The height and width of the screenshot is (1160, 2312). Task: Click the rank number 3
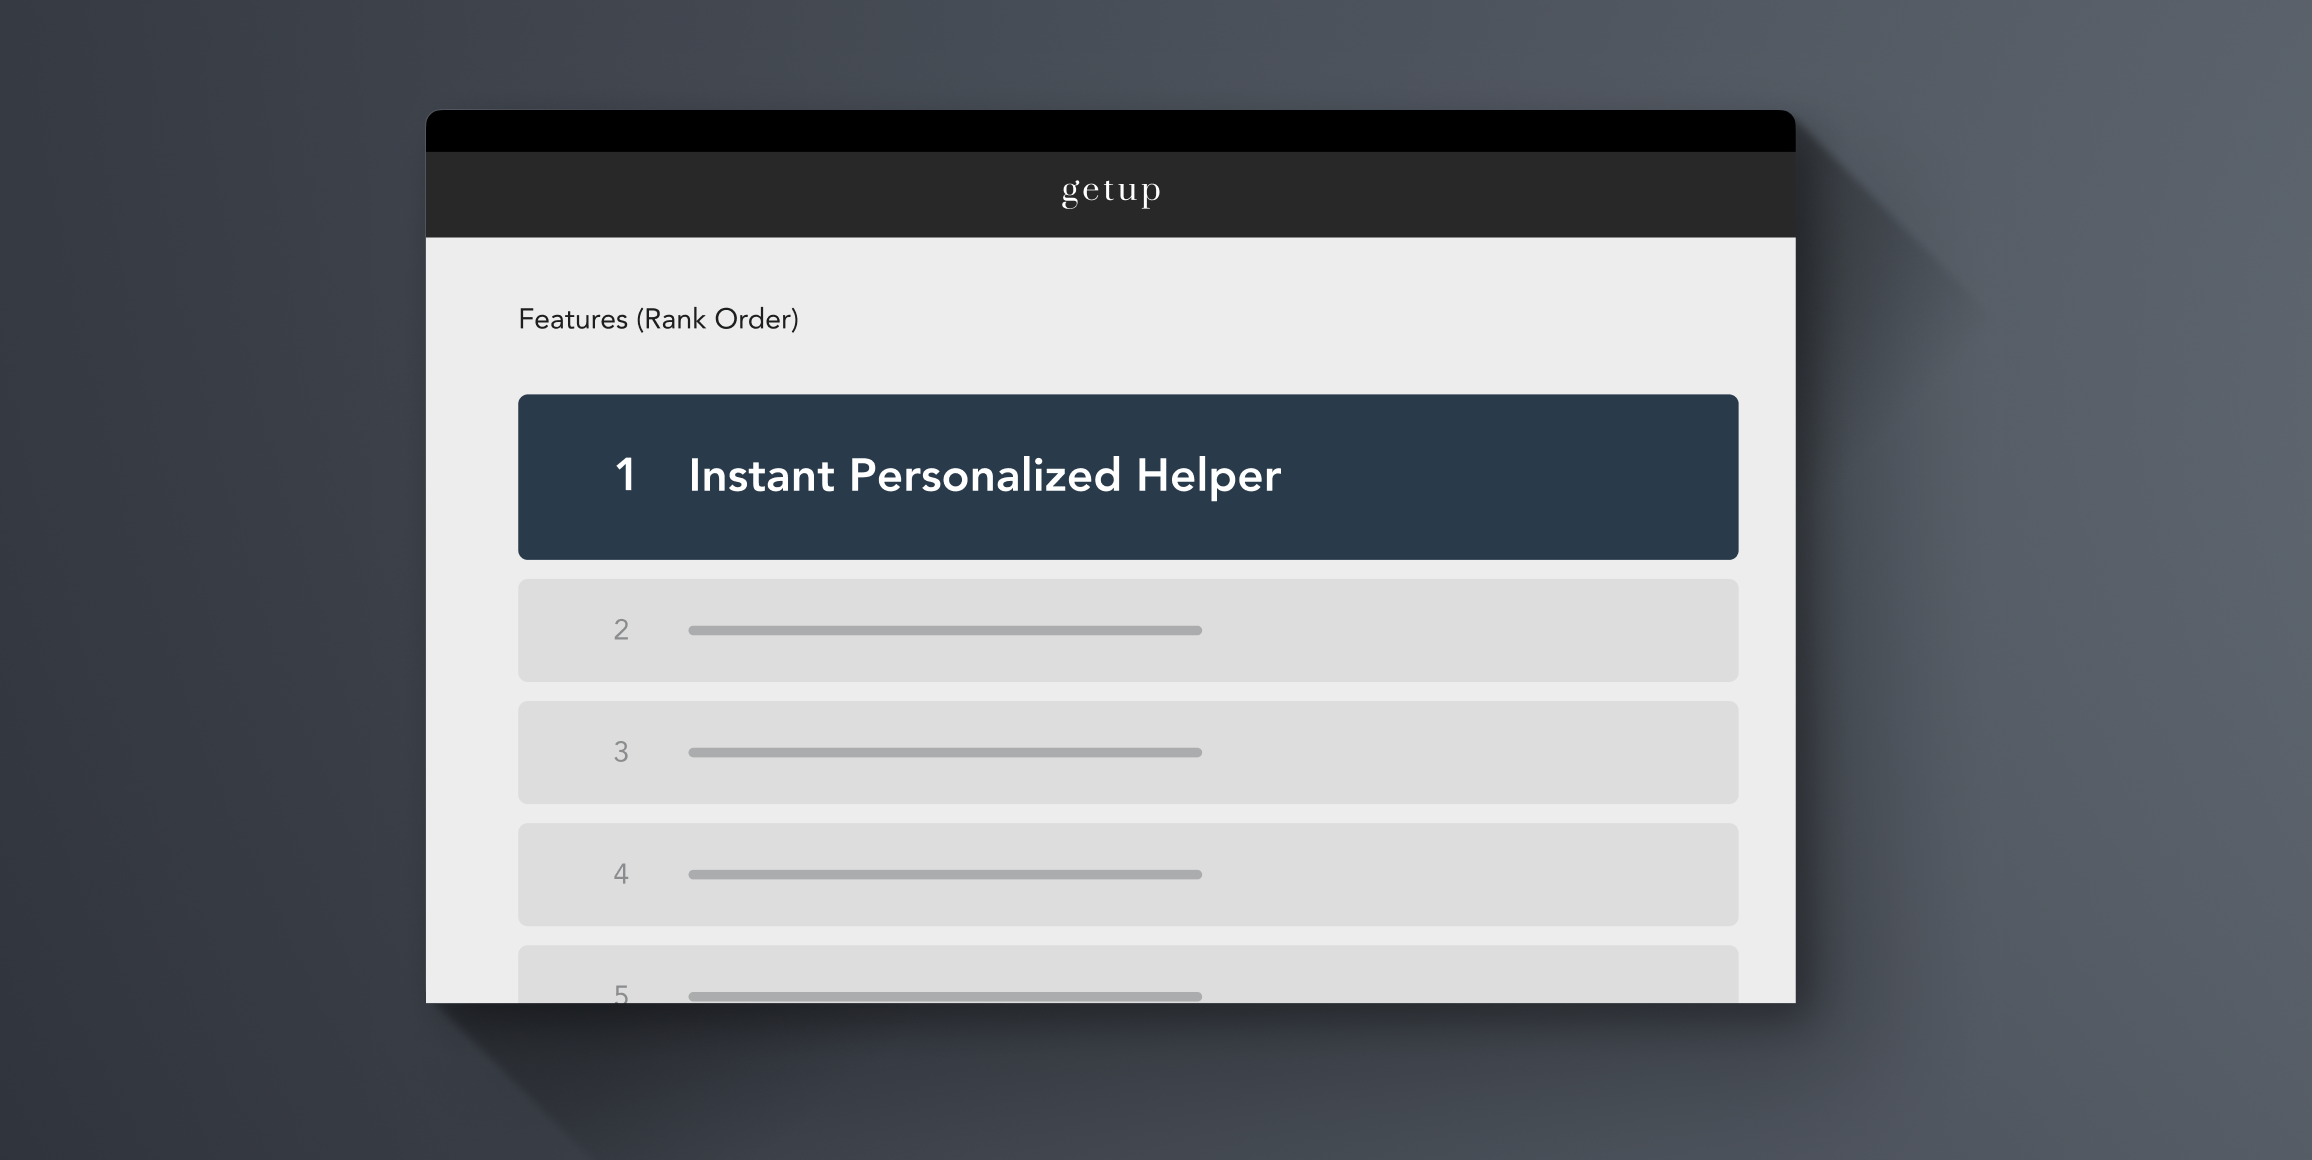point(621,752)
